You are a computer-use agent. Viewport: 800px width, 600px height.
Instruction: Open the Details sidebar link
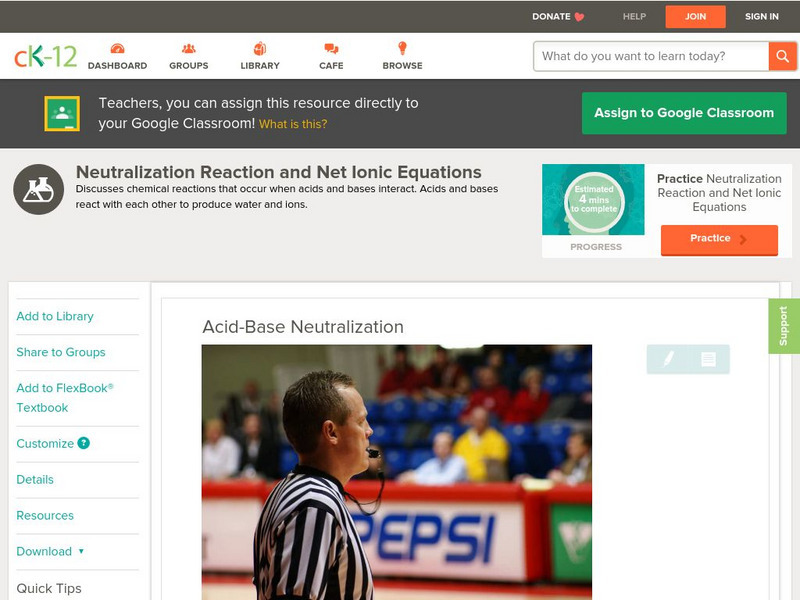[35, 479]
